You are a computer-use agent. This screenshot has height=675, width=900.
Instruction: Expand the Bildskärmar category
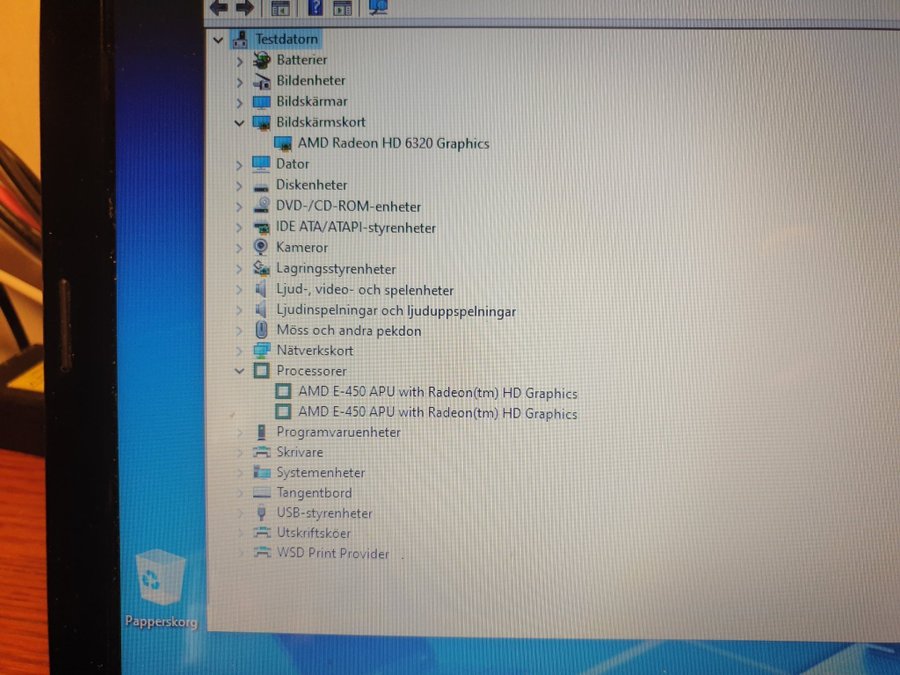[x=240, y=103]
